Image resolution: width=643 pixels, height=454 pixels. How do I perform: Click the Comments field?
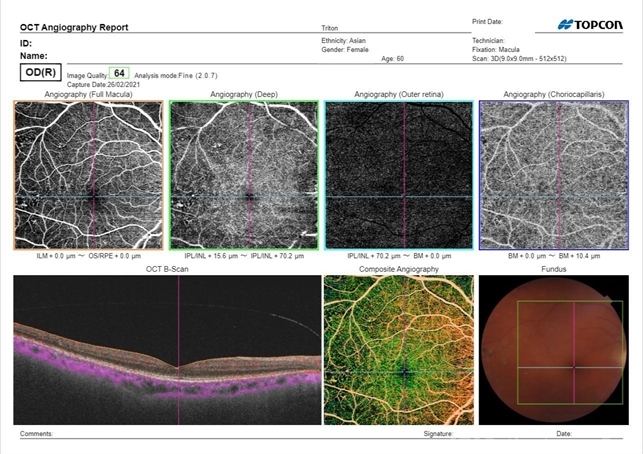(x=36, y=434)
